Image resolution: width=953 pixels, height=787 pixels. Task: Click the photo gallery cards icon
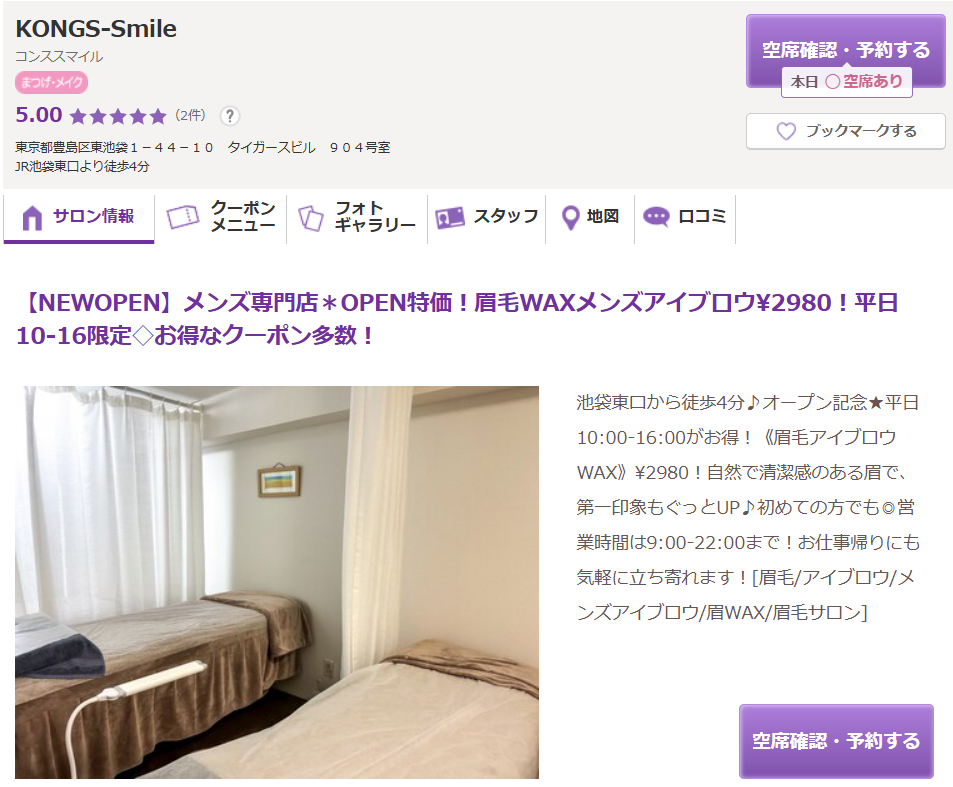pos(311,218)
